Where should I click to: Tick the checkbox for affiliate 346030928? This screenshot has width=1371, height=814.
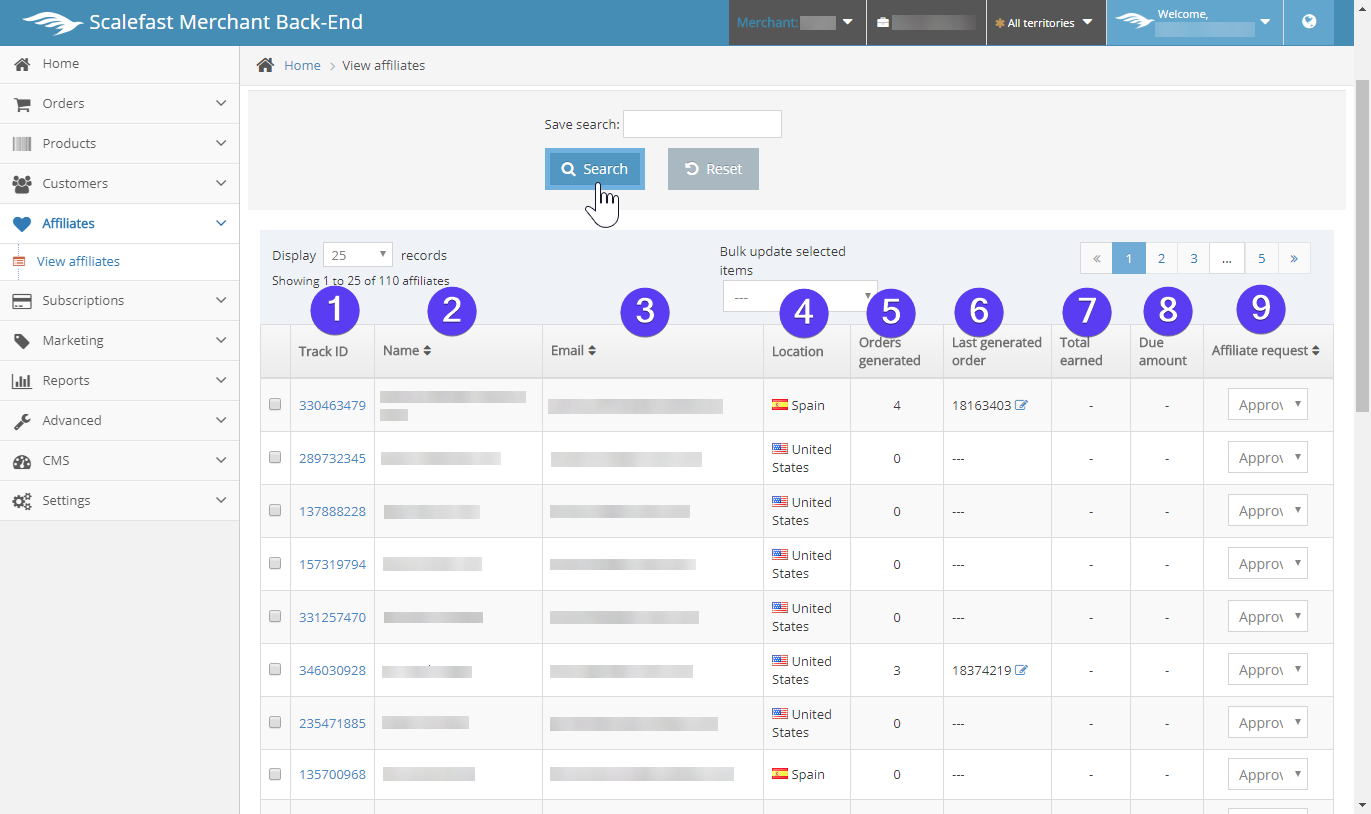click(275, 670)
